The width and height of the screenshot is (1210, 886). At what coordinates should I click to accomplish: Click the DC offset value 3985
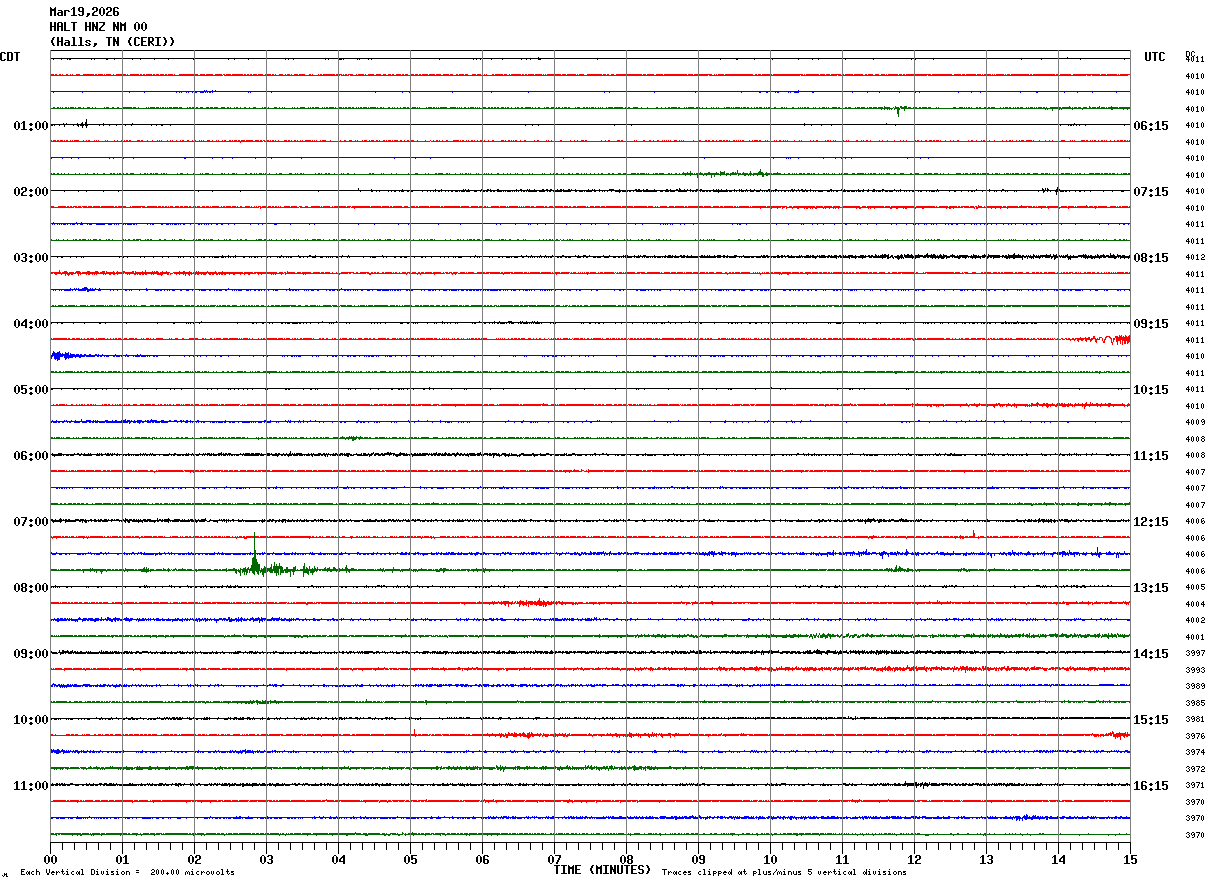click(x=1195, y=703)
